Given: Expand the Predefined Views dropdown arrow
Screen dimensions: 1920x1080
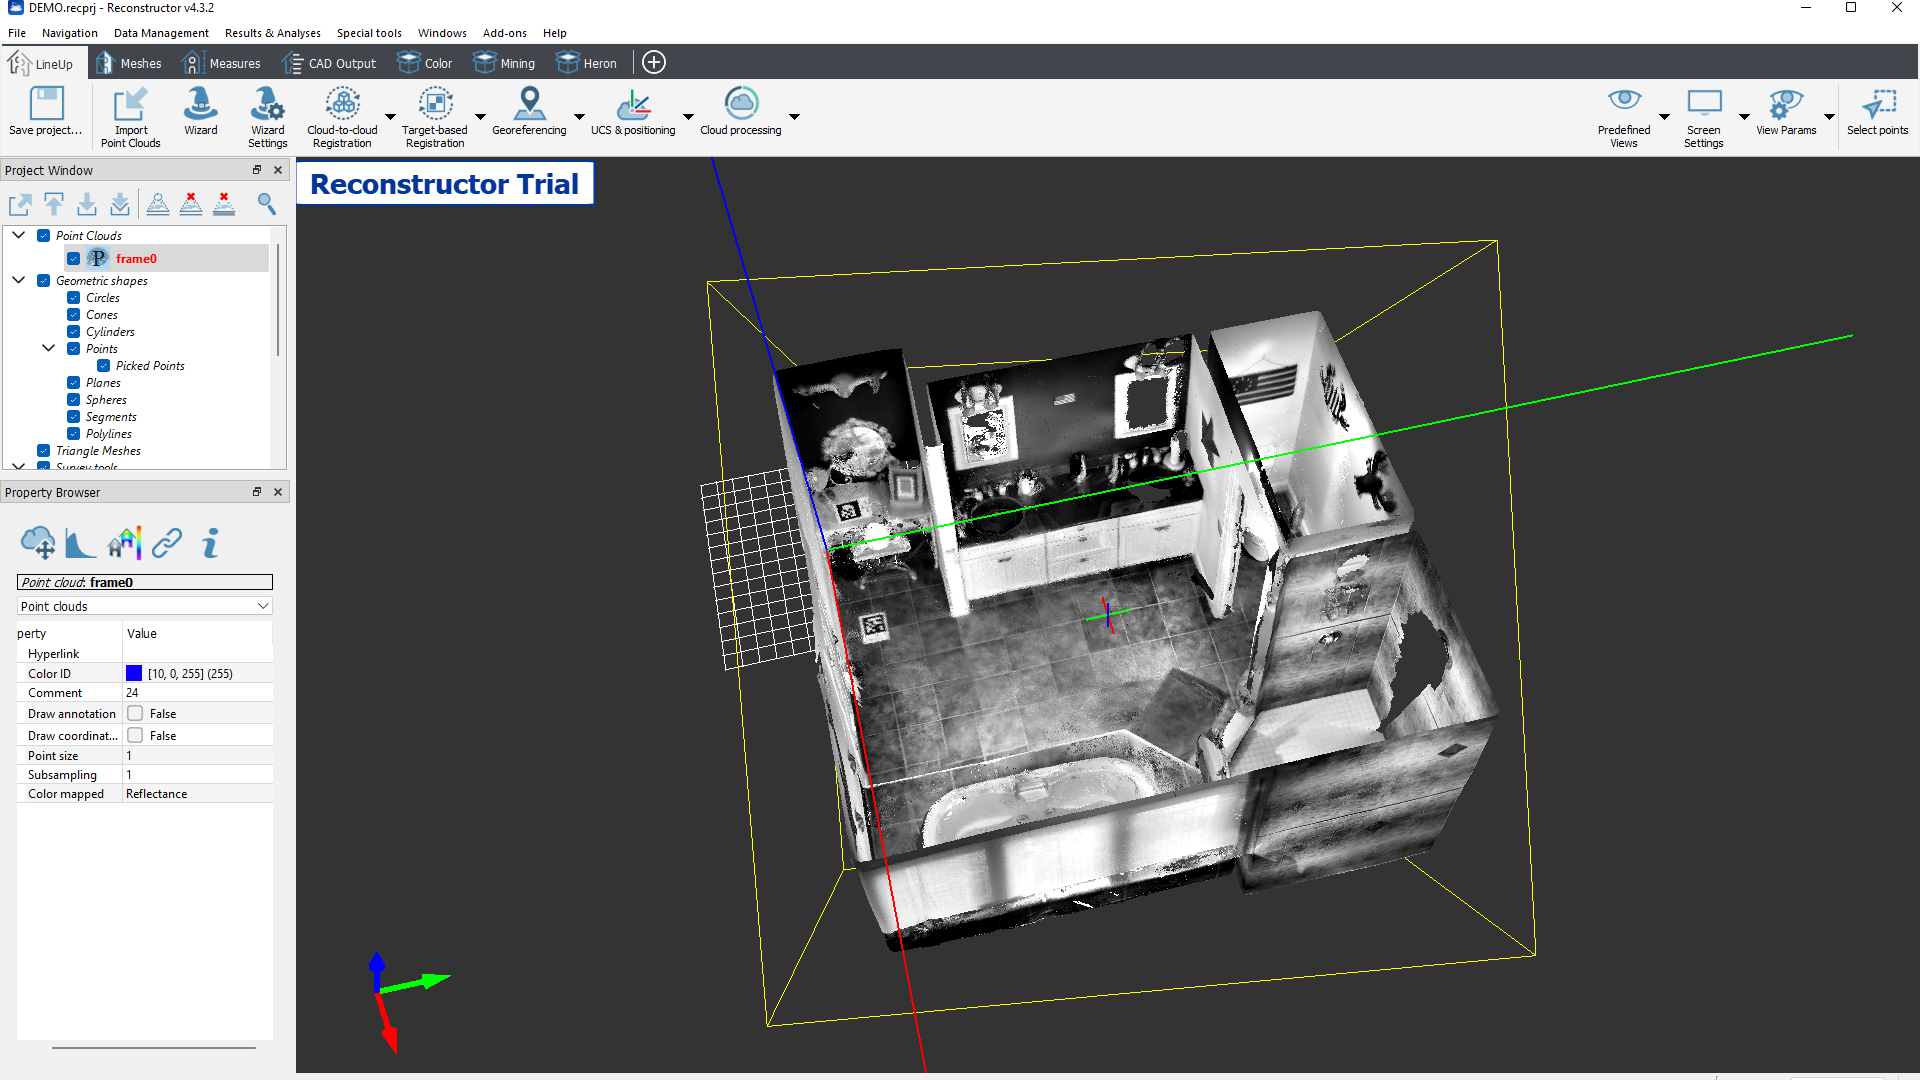Looking at the screenshot, I should 1665,117.
